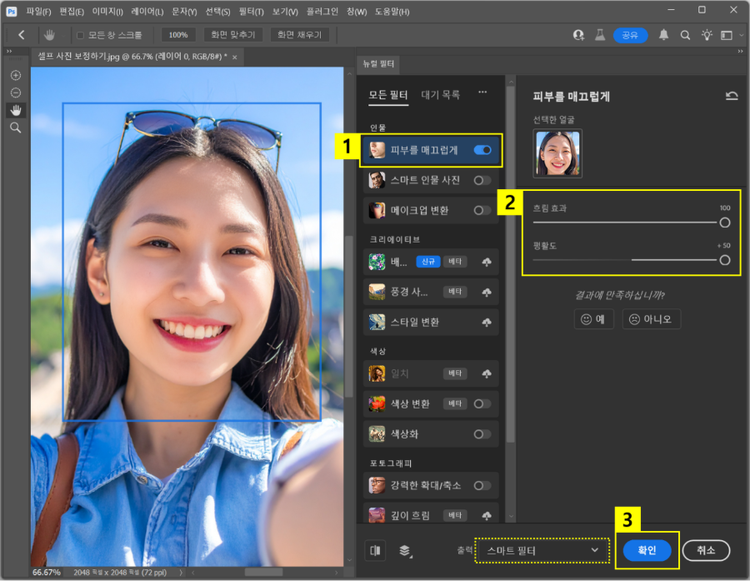Open the 필터(T) menu

(251, 11)
